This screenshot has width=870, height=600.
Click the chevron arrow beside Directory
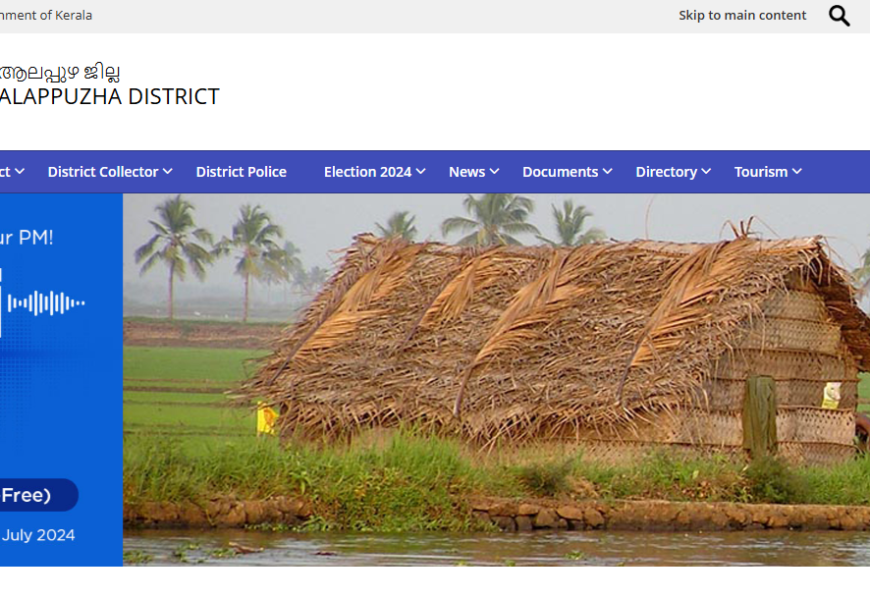point(706,172)
